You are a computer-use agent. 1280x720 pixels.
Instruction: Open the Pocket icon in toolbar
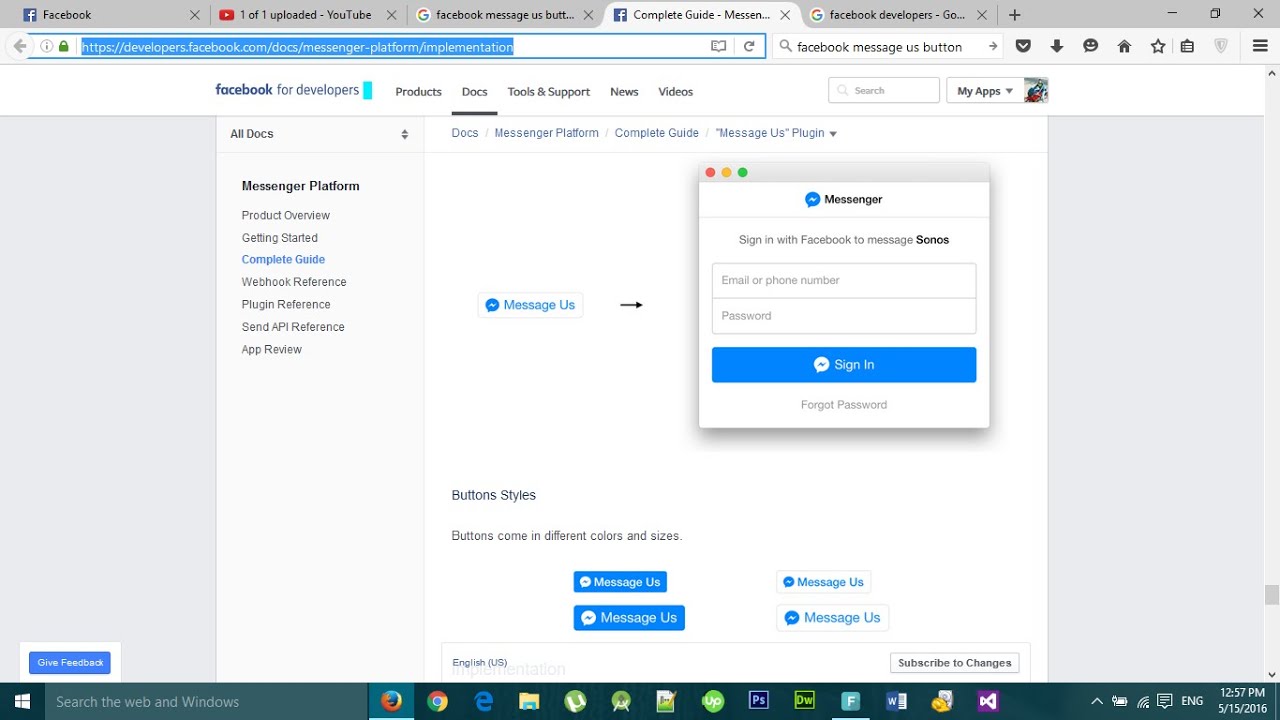tap(1023, 46)
